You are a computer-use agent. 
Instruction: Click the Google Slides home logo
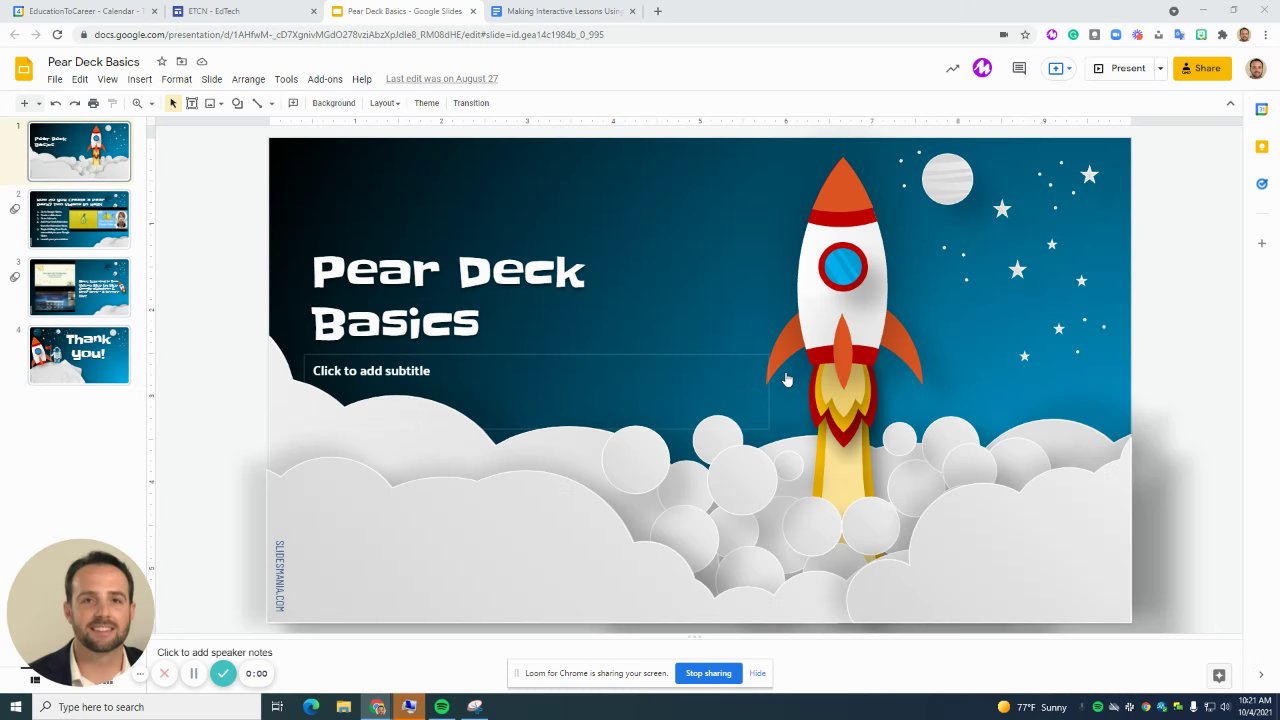point(24,69)
